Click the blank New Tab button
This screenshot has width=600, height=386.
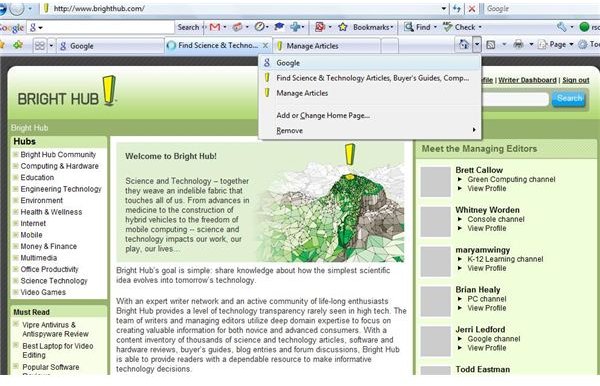[x=390, y=46]
